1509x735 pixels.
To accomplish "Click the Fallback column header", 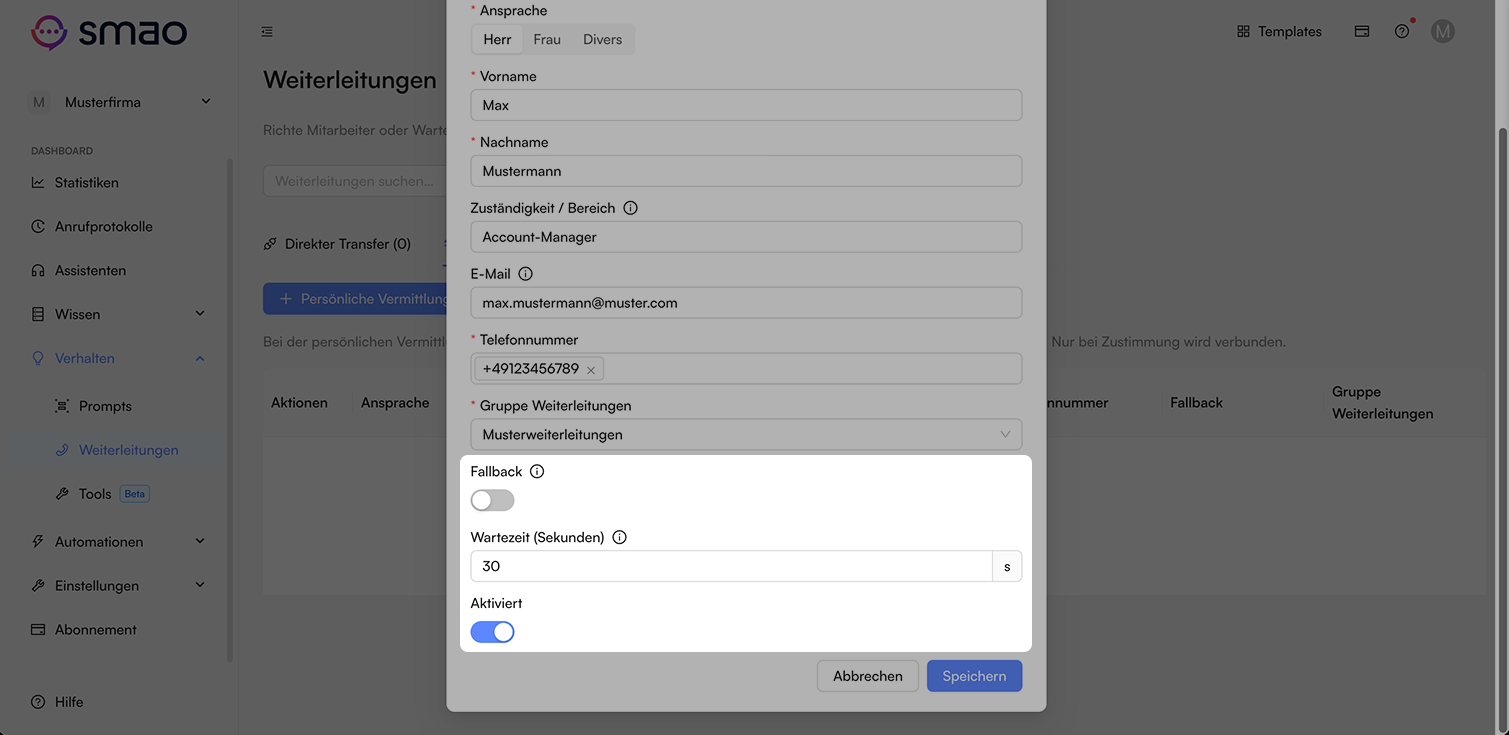I will (x=1196, y=403).
